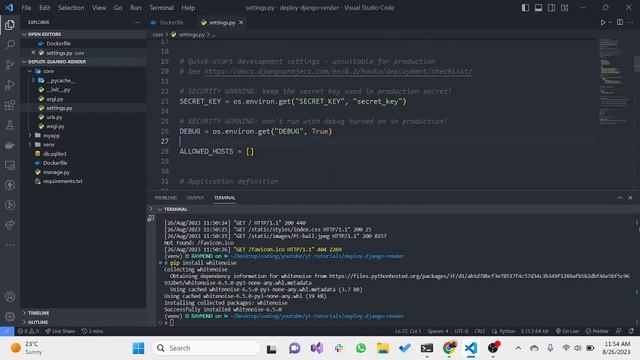Close the terminal panel

(x=630, y=198)
